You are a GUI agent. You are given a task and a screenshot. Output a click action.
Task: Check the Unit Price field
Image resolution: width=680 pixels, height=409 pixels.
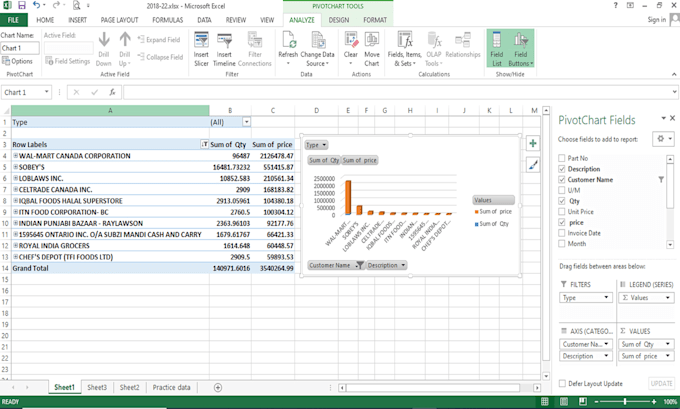(x=562, y=212)
